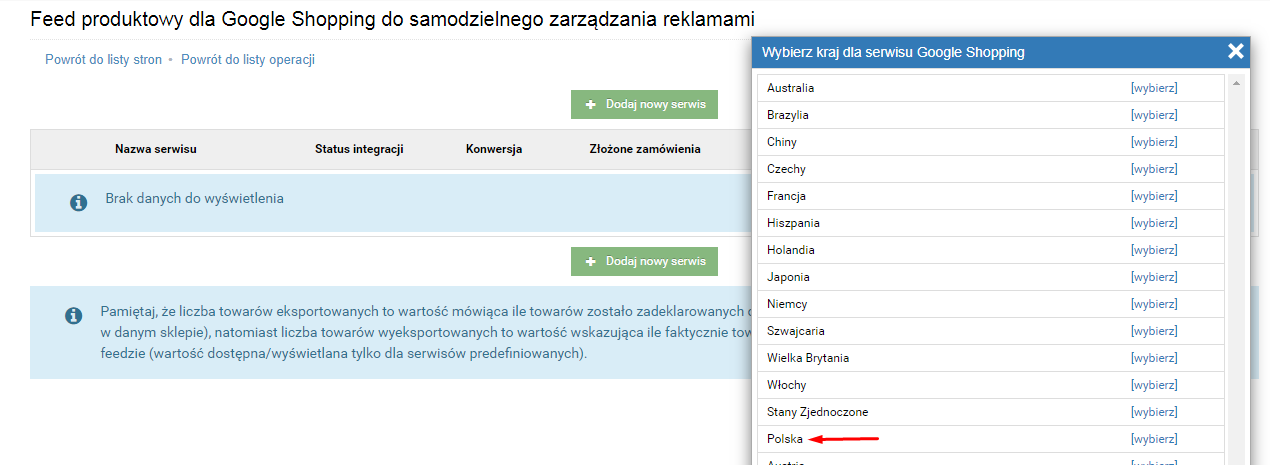Choose [wybierz] for Brazylia
Screen dimensions: 1270x465
(1154, 115)
